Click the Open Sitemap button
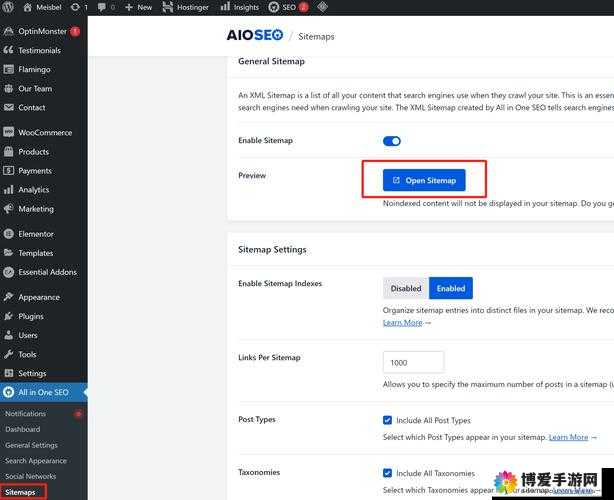614x500 pixels. [x=424, y=180]
